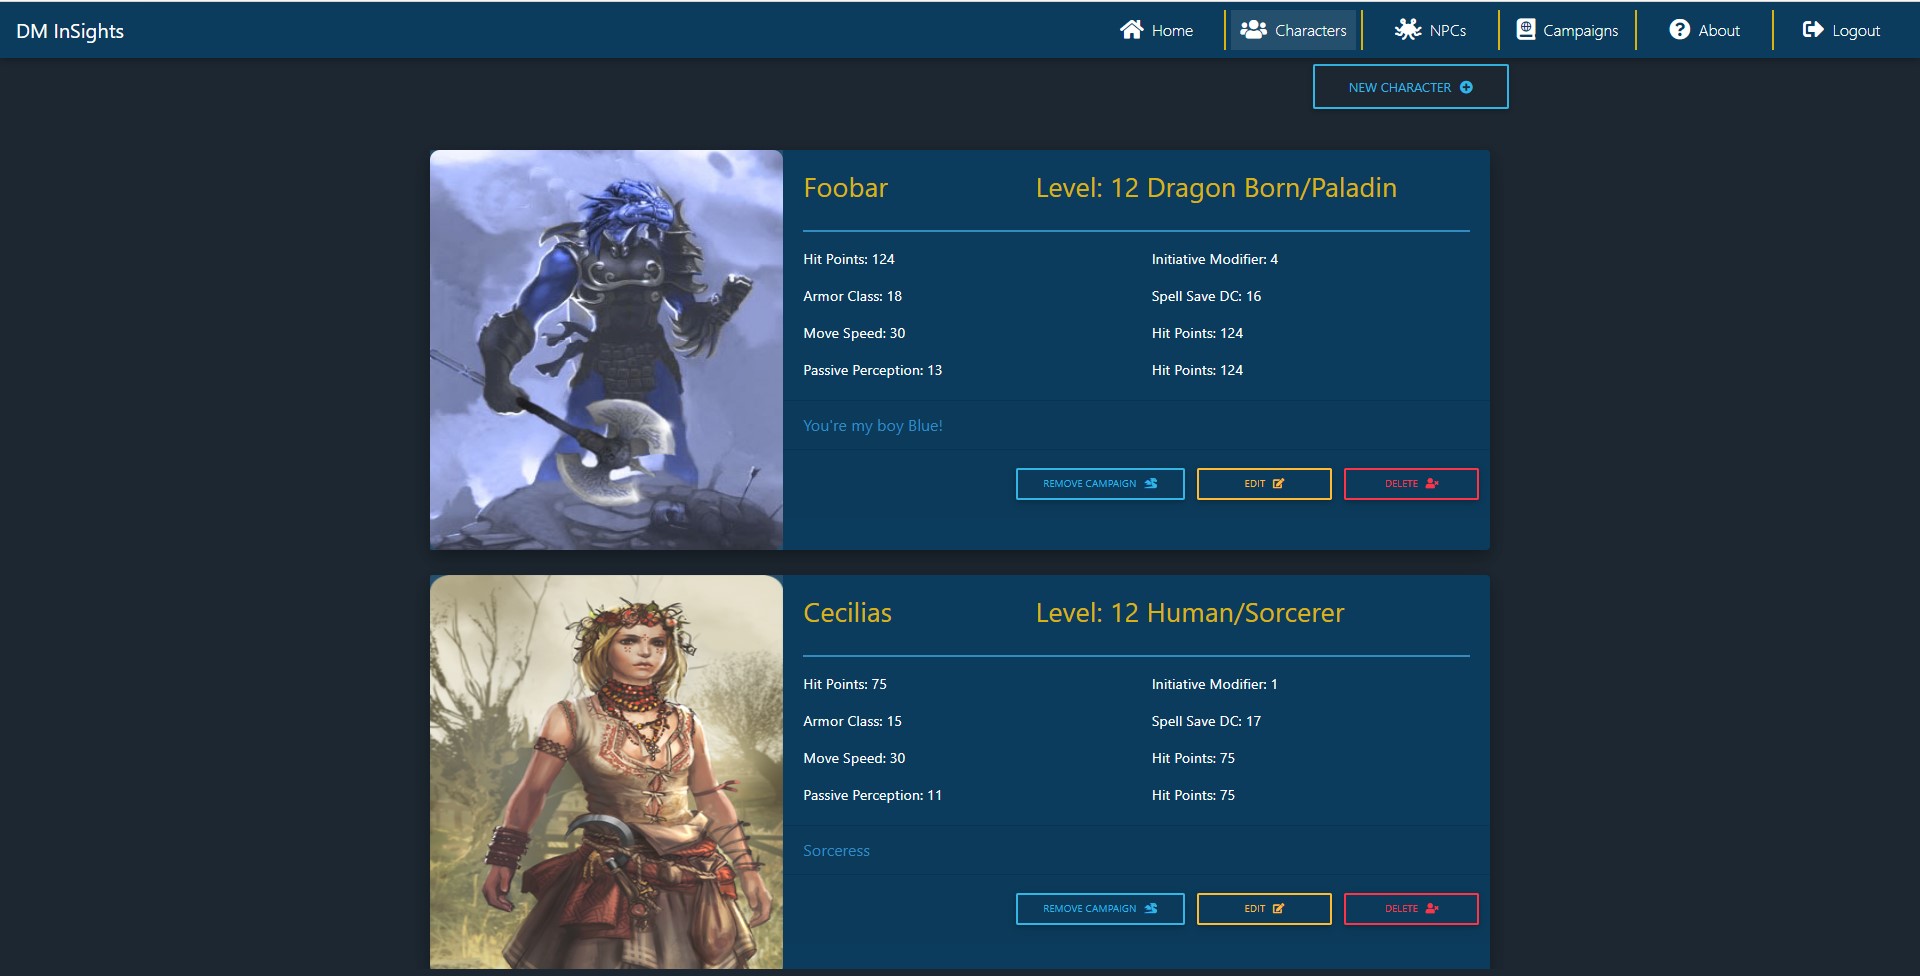Viewport: 1920px width, 976px height.
Task: Click 'Spell Save DC: 17' stat
Action: click(x=1206, y=721)
